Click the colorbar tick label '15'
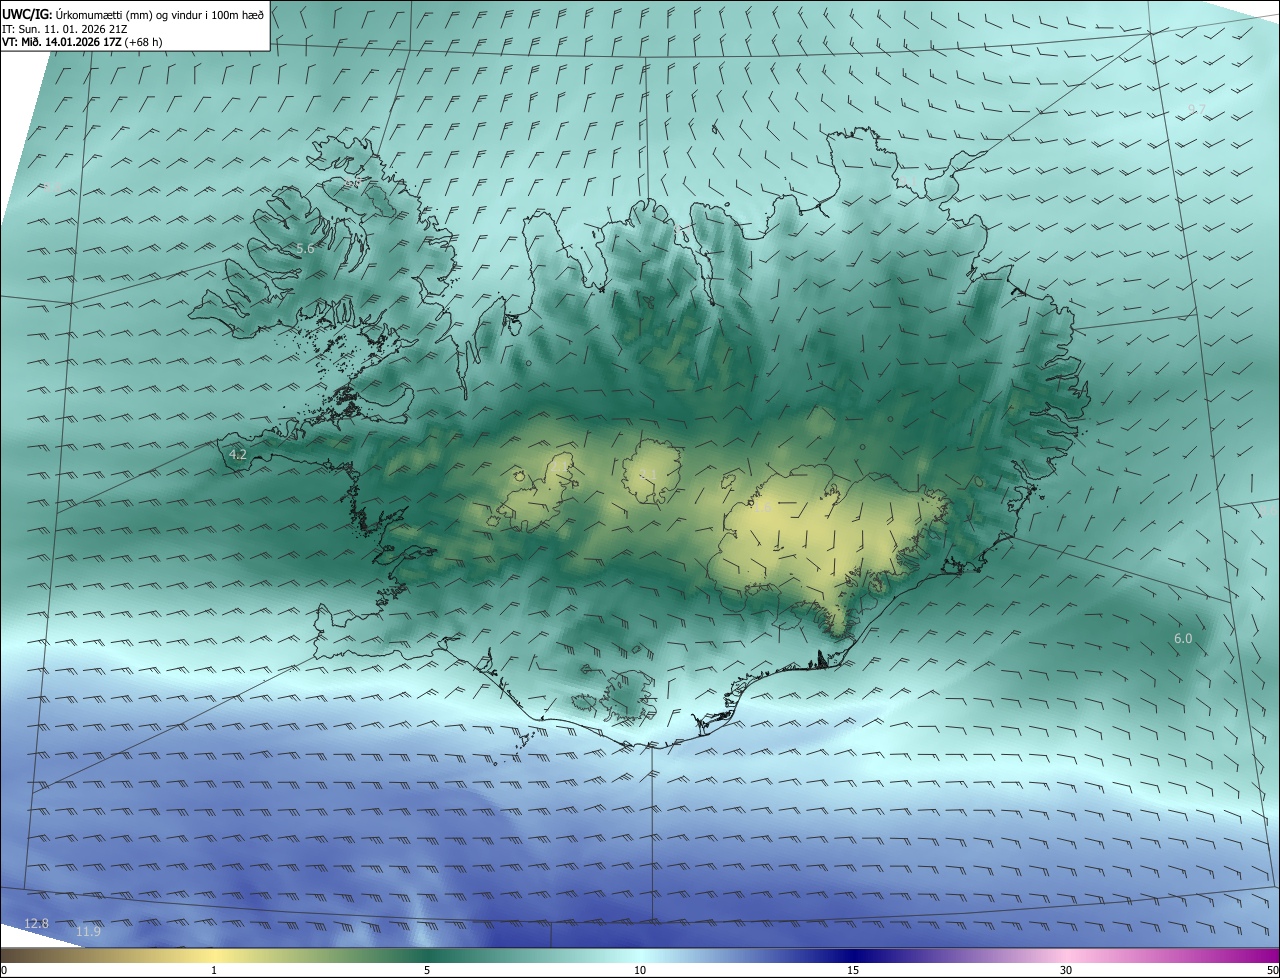Image resolution: width=1280 pixels, height=978 pixels. coord(853,970)
